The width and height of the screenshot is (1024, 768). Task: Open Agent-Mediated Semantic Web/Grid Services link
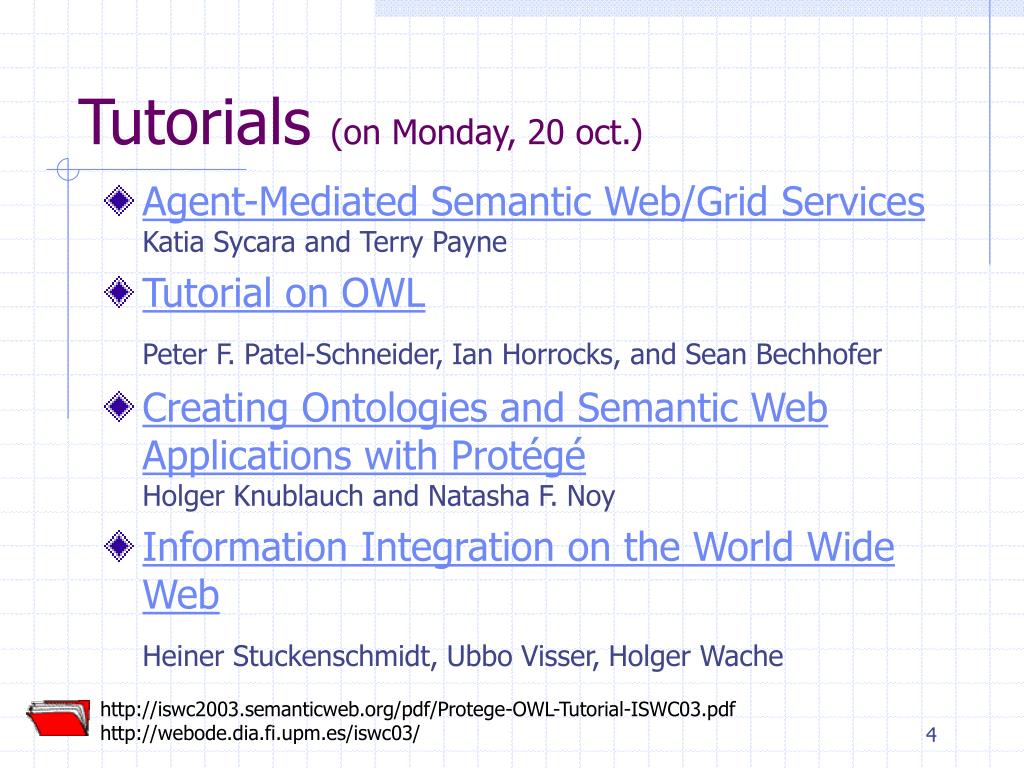tap(534, 201)
